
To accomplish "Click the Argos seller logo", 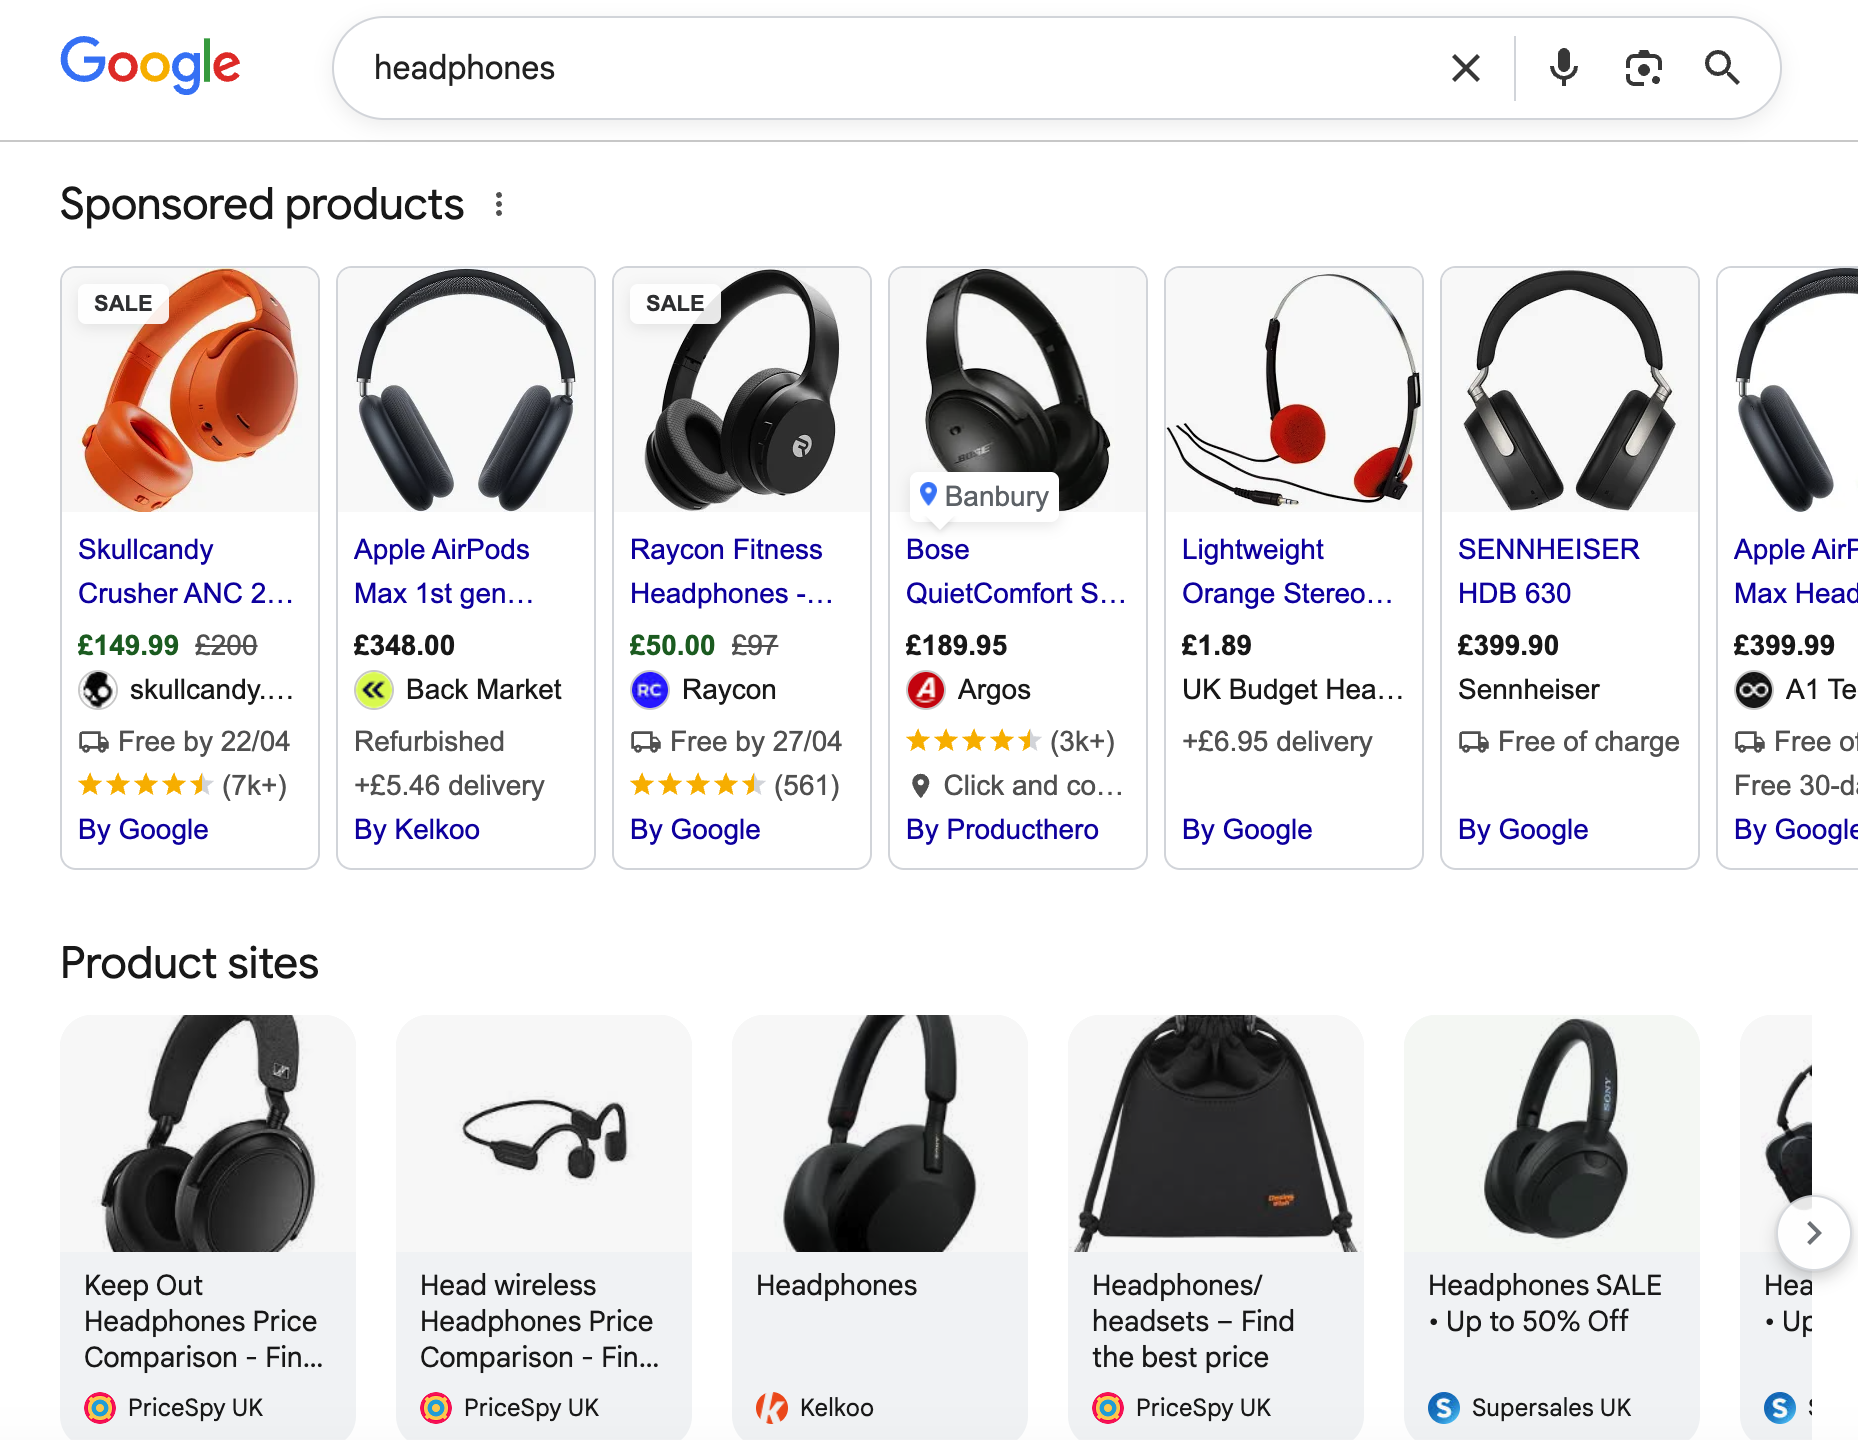I will pyautogui.click(x=925, y=690).
